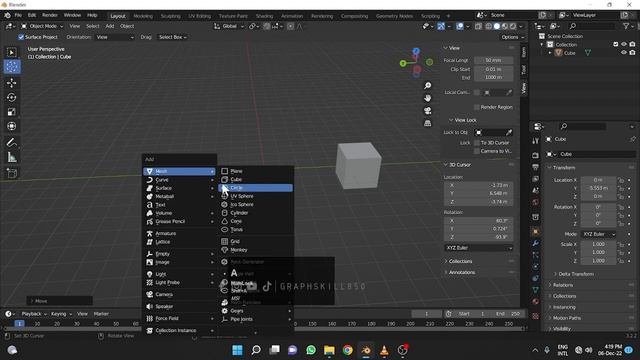Screen dimensions: 640x360
Task: Open the Object Data mesh tab icon
Action: 536,290
